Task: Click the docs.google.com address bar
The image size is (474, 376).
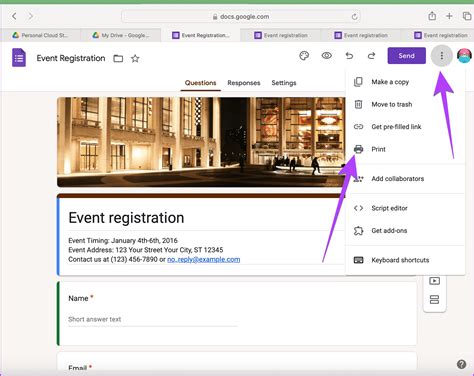Action: [241, 16]
